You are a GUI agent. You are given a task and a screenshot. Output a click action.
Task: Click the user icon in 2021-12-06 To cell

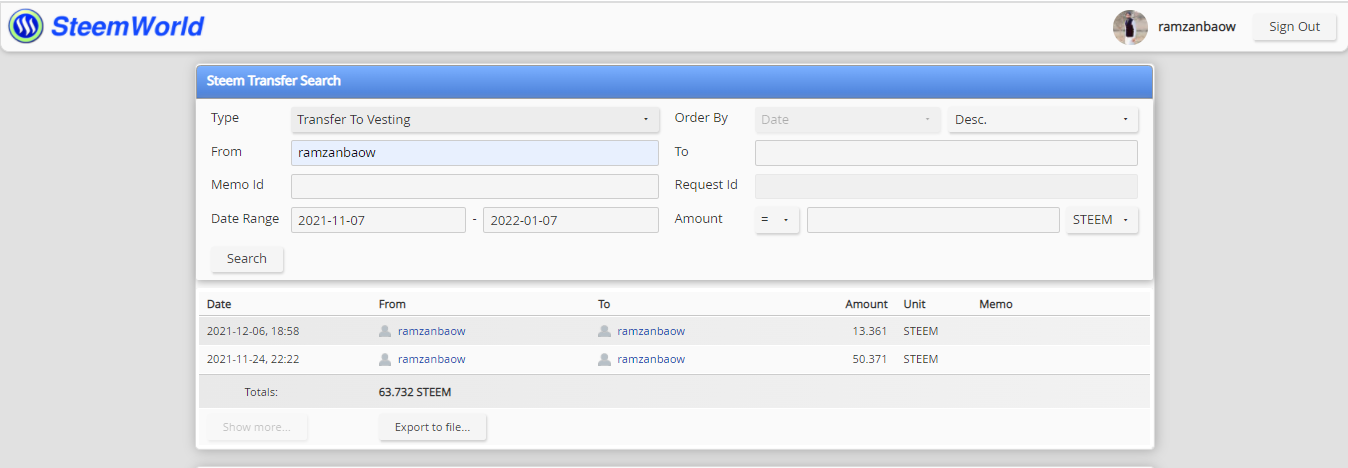click(604, 331)
